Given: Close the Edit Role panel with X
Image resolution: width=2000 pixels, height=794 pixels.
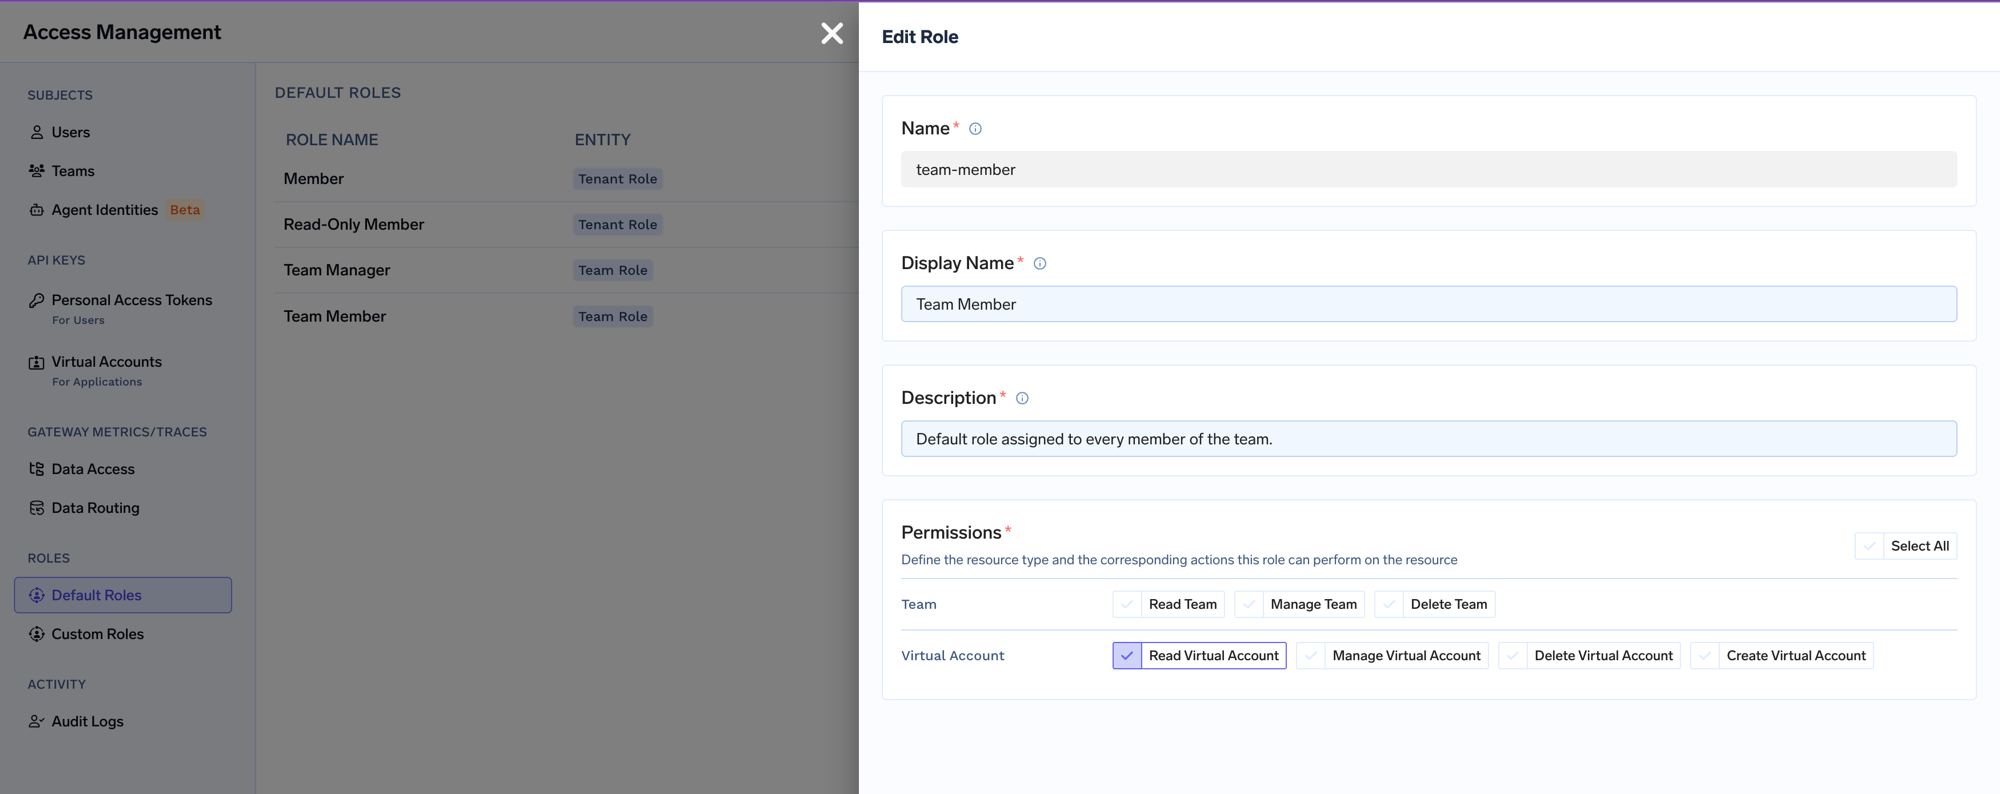Looking at the screenshot, I should (x=832, y=33).
